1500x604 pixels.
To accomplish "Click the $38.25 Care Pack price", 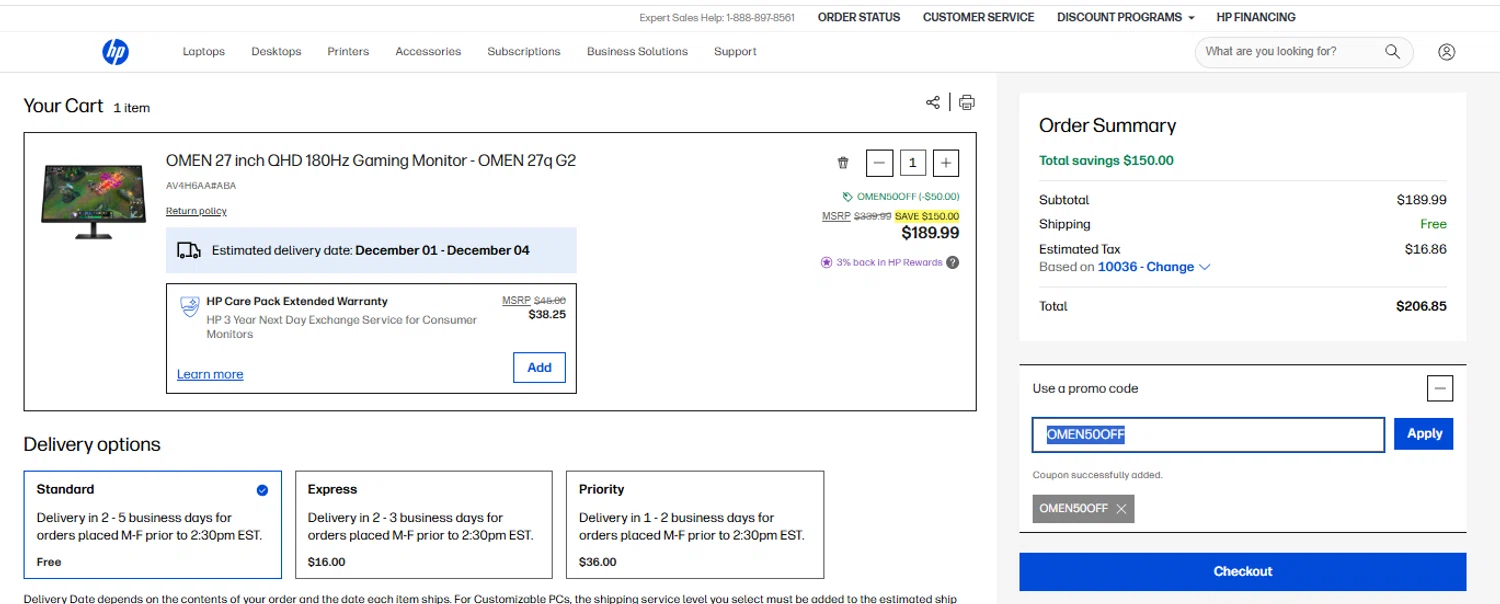I will [x=547, y=314].
